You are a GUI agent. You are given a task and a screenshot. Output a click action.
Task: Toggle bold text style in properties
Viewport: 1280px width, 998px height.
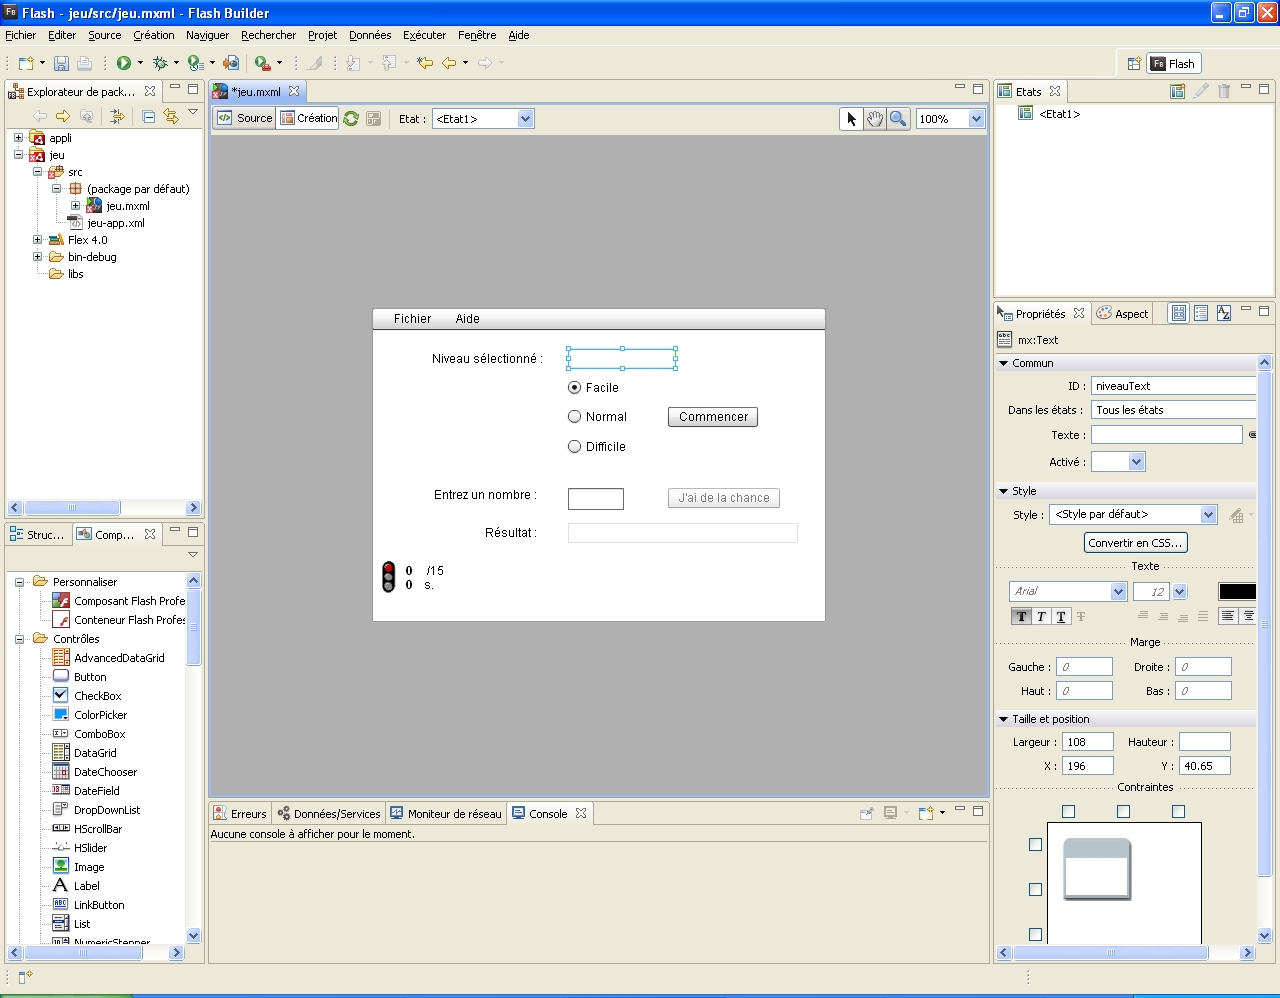[x=1021, y=616]
